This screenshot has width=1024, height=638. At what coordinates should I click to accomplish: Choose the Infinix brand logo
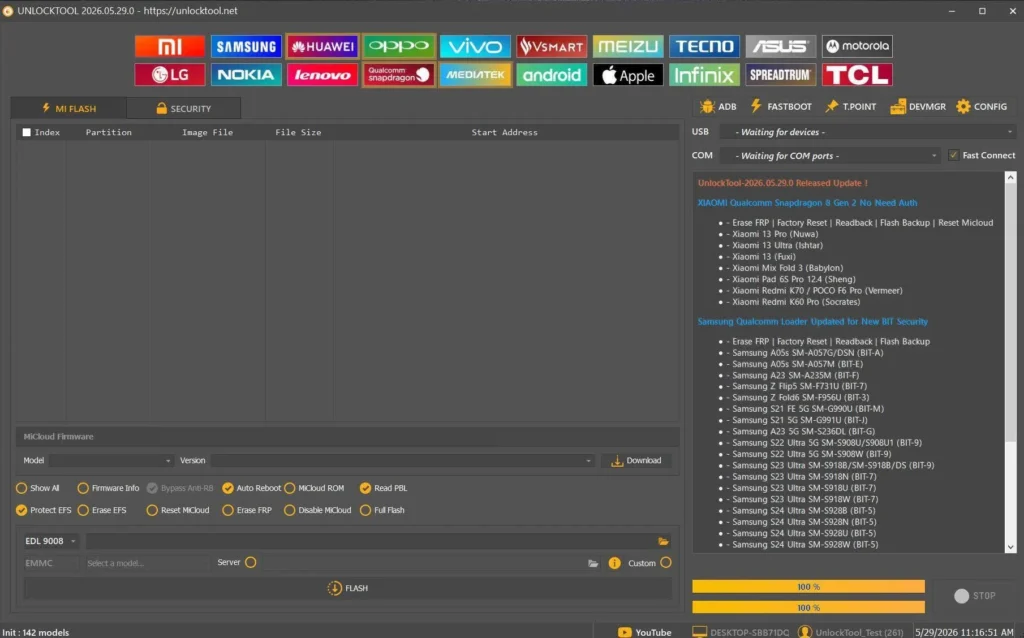(x=705, y=74)
